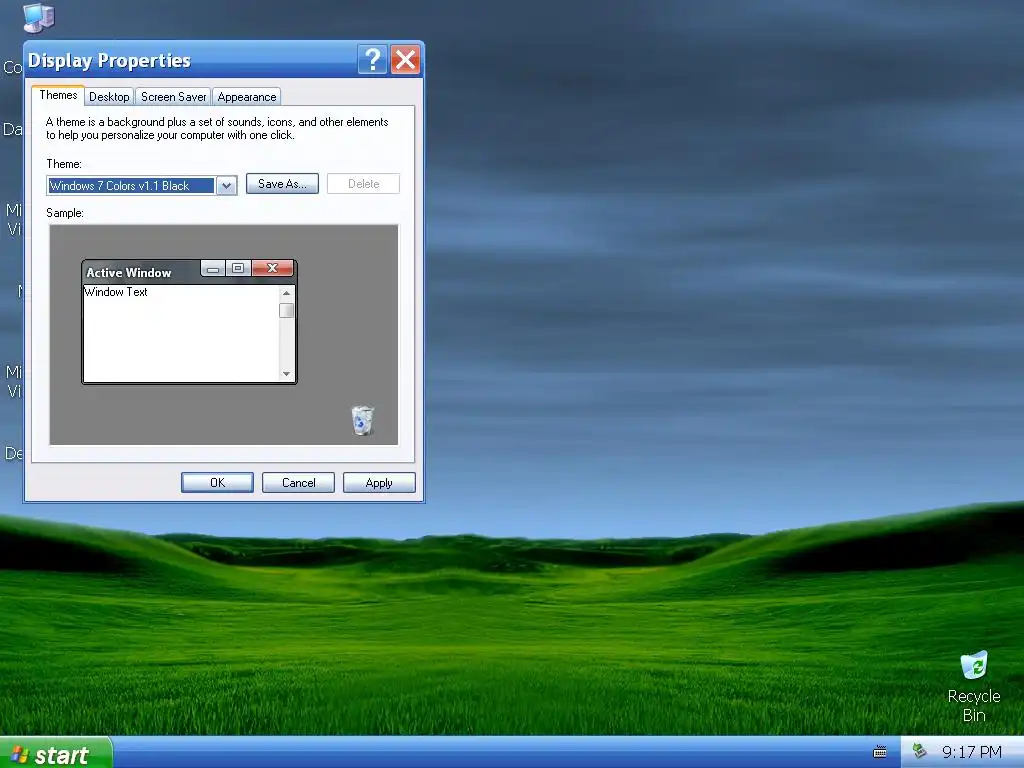Screen dimensions: 1024x768
Task: Expand the Theme dropdown arrow
Action: coord(226,185)
